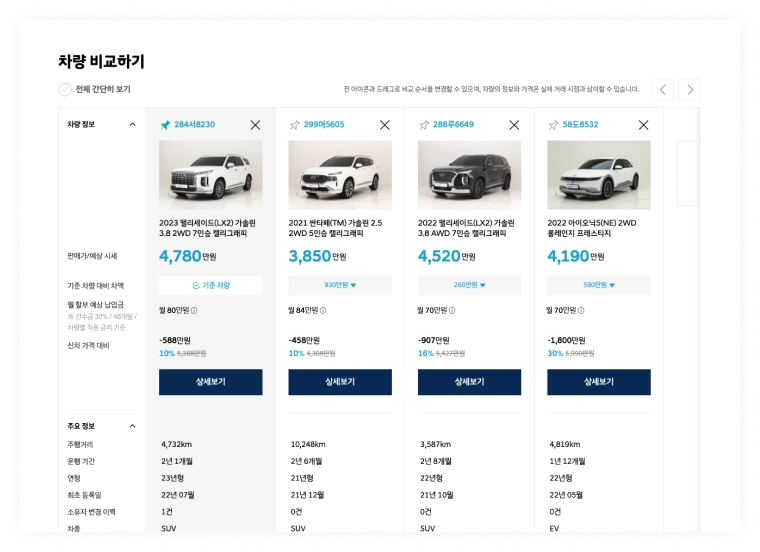This screenshot has width=760, height=552.
Task: Click the 30% discount rate text
Action: pos(555,353)
